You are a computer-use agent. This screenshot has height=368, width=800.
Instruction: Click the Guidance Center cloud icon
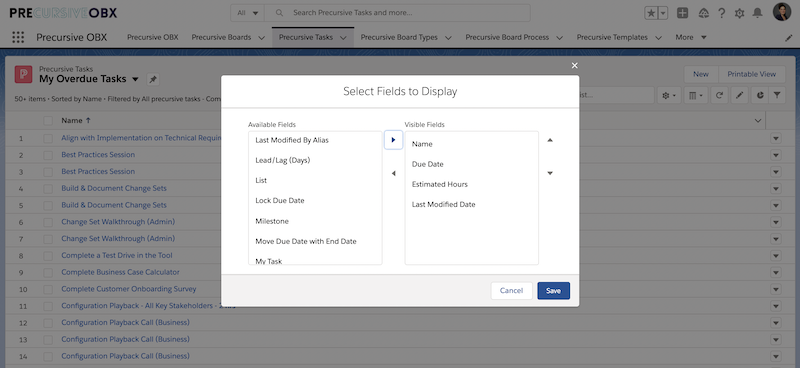click(x=703, y=13)
